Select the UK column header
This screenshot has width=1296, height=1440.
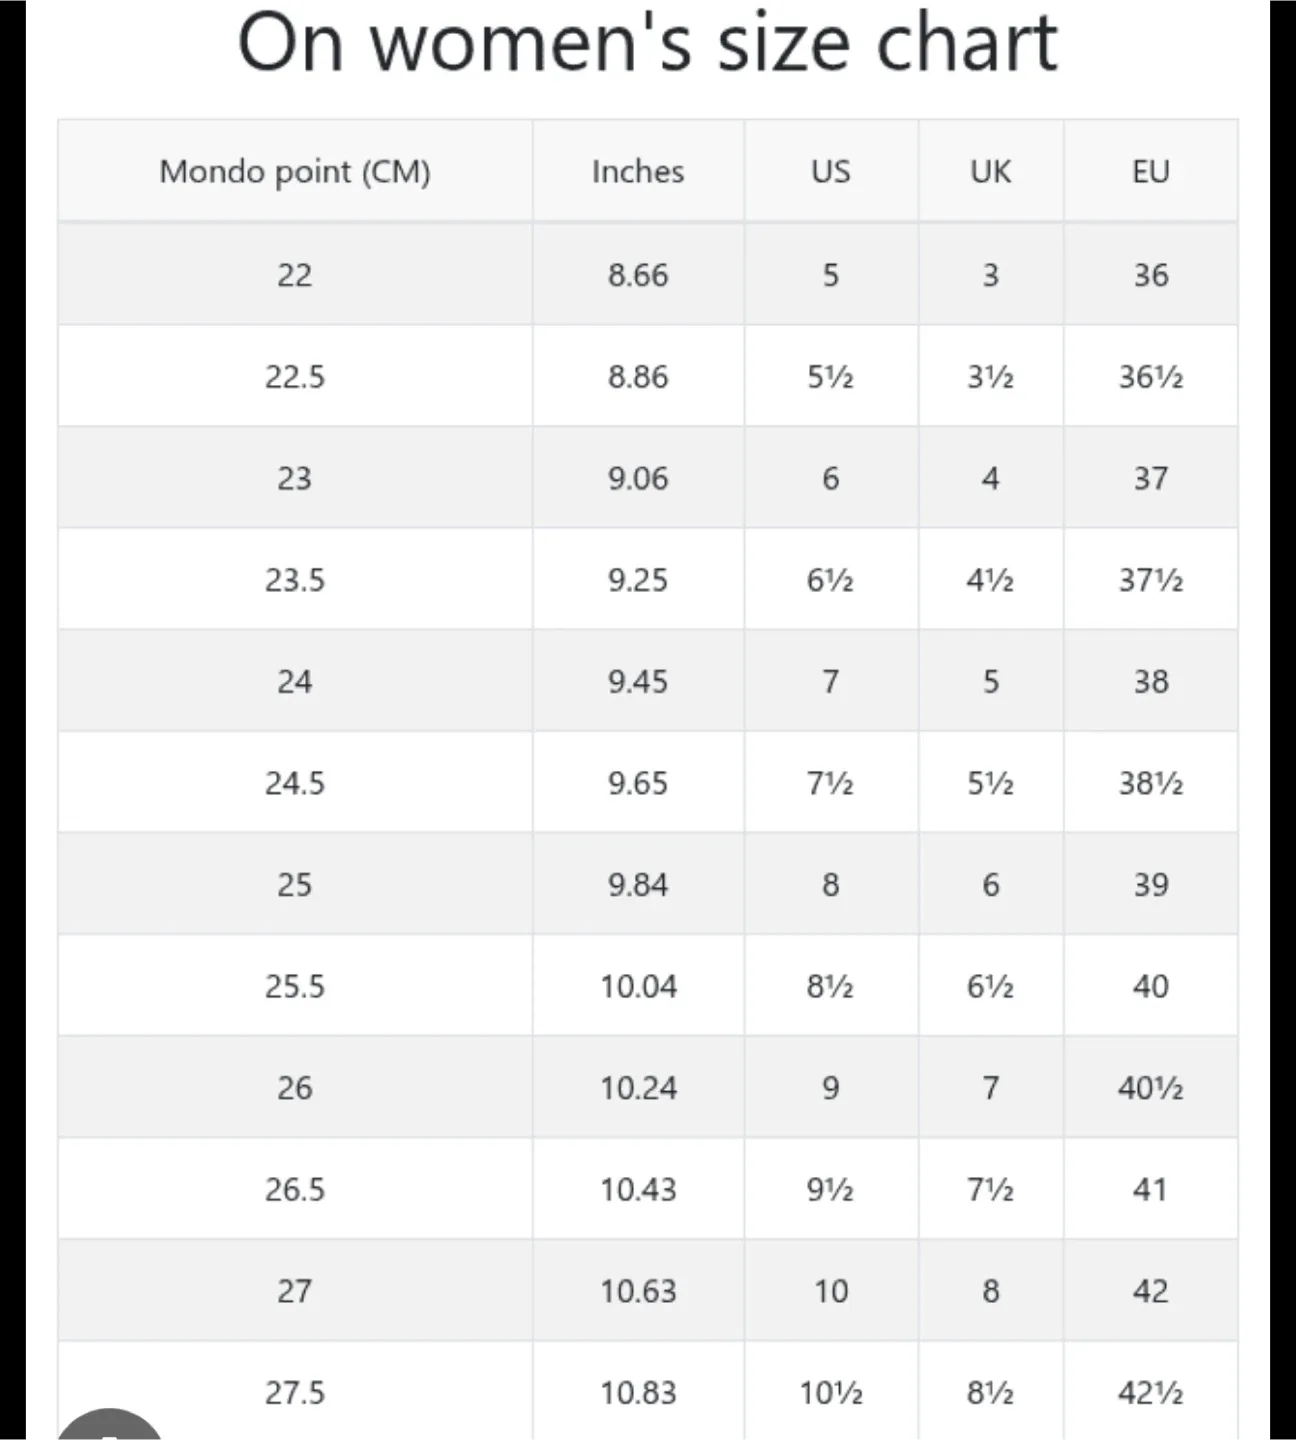(x=990, y=172)
